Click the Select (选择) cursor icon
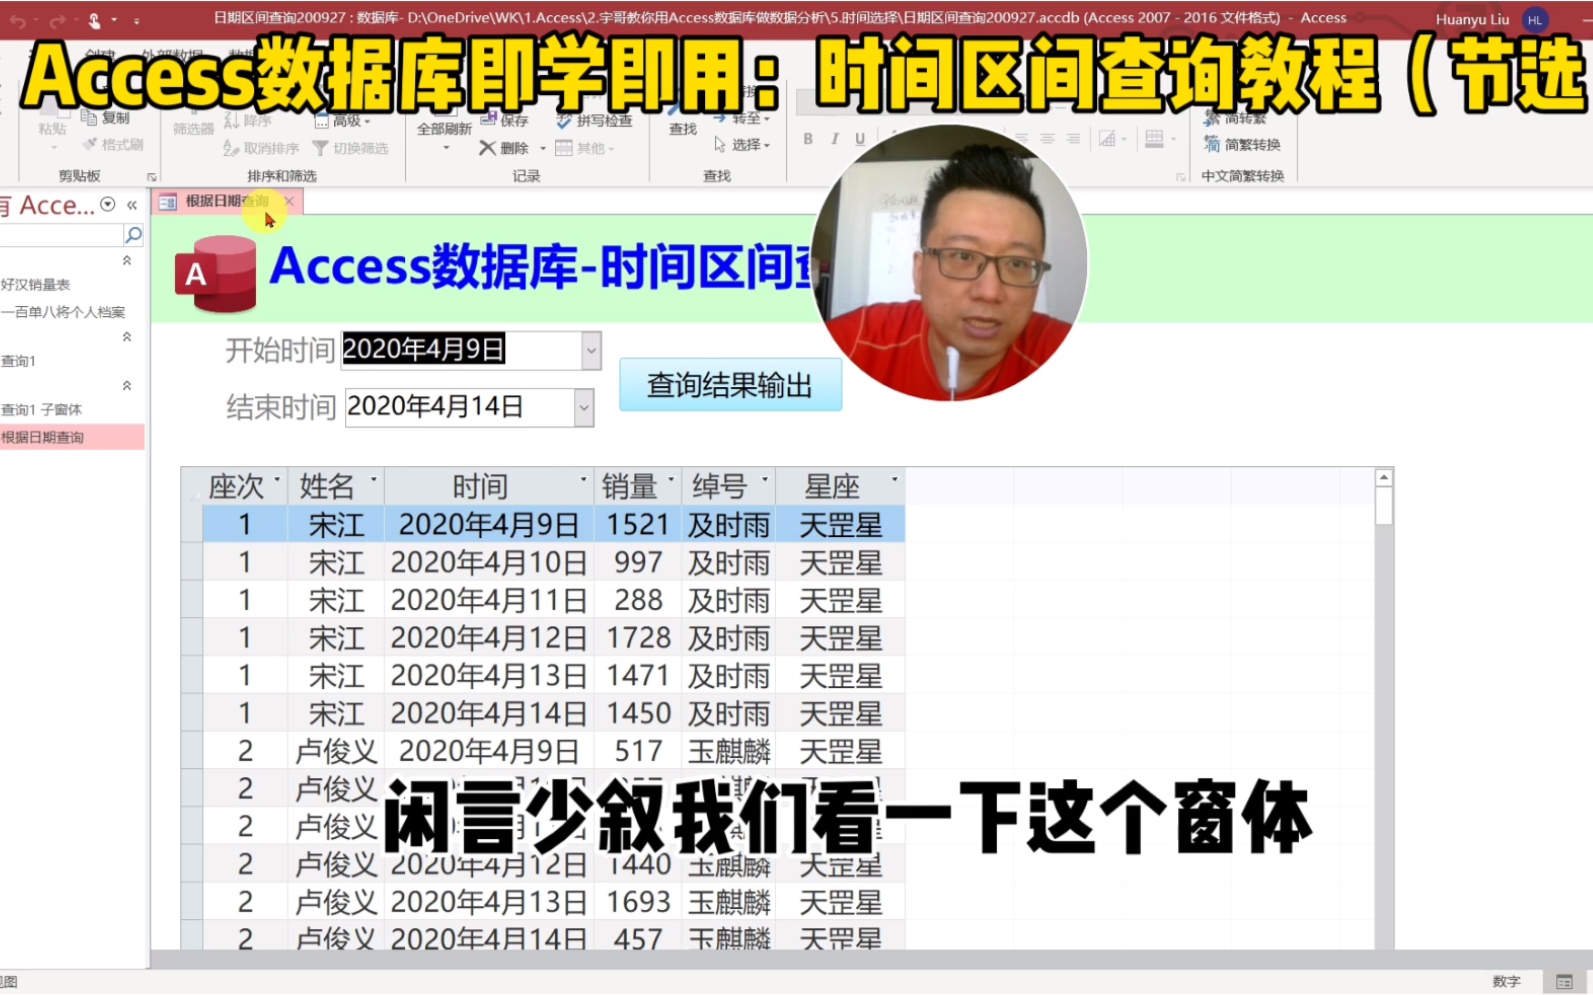 [720, 145]
